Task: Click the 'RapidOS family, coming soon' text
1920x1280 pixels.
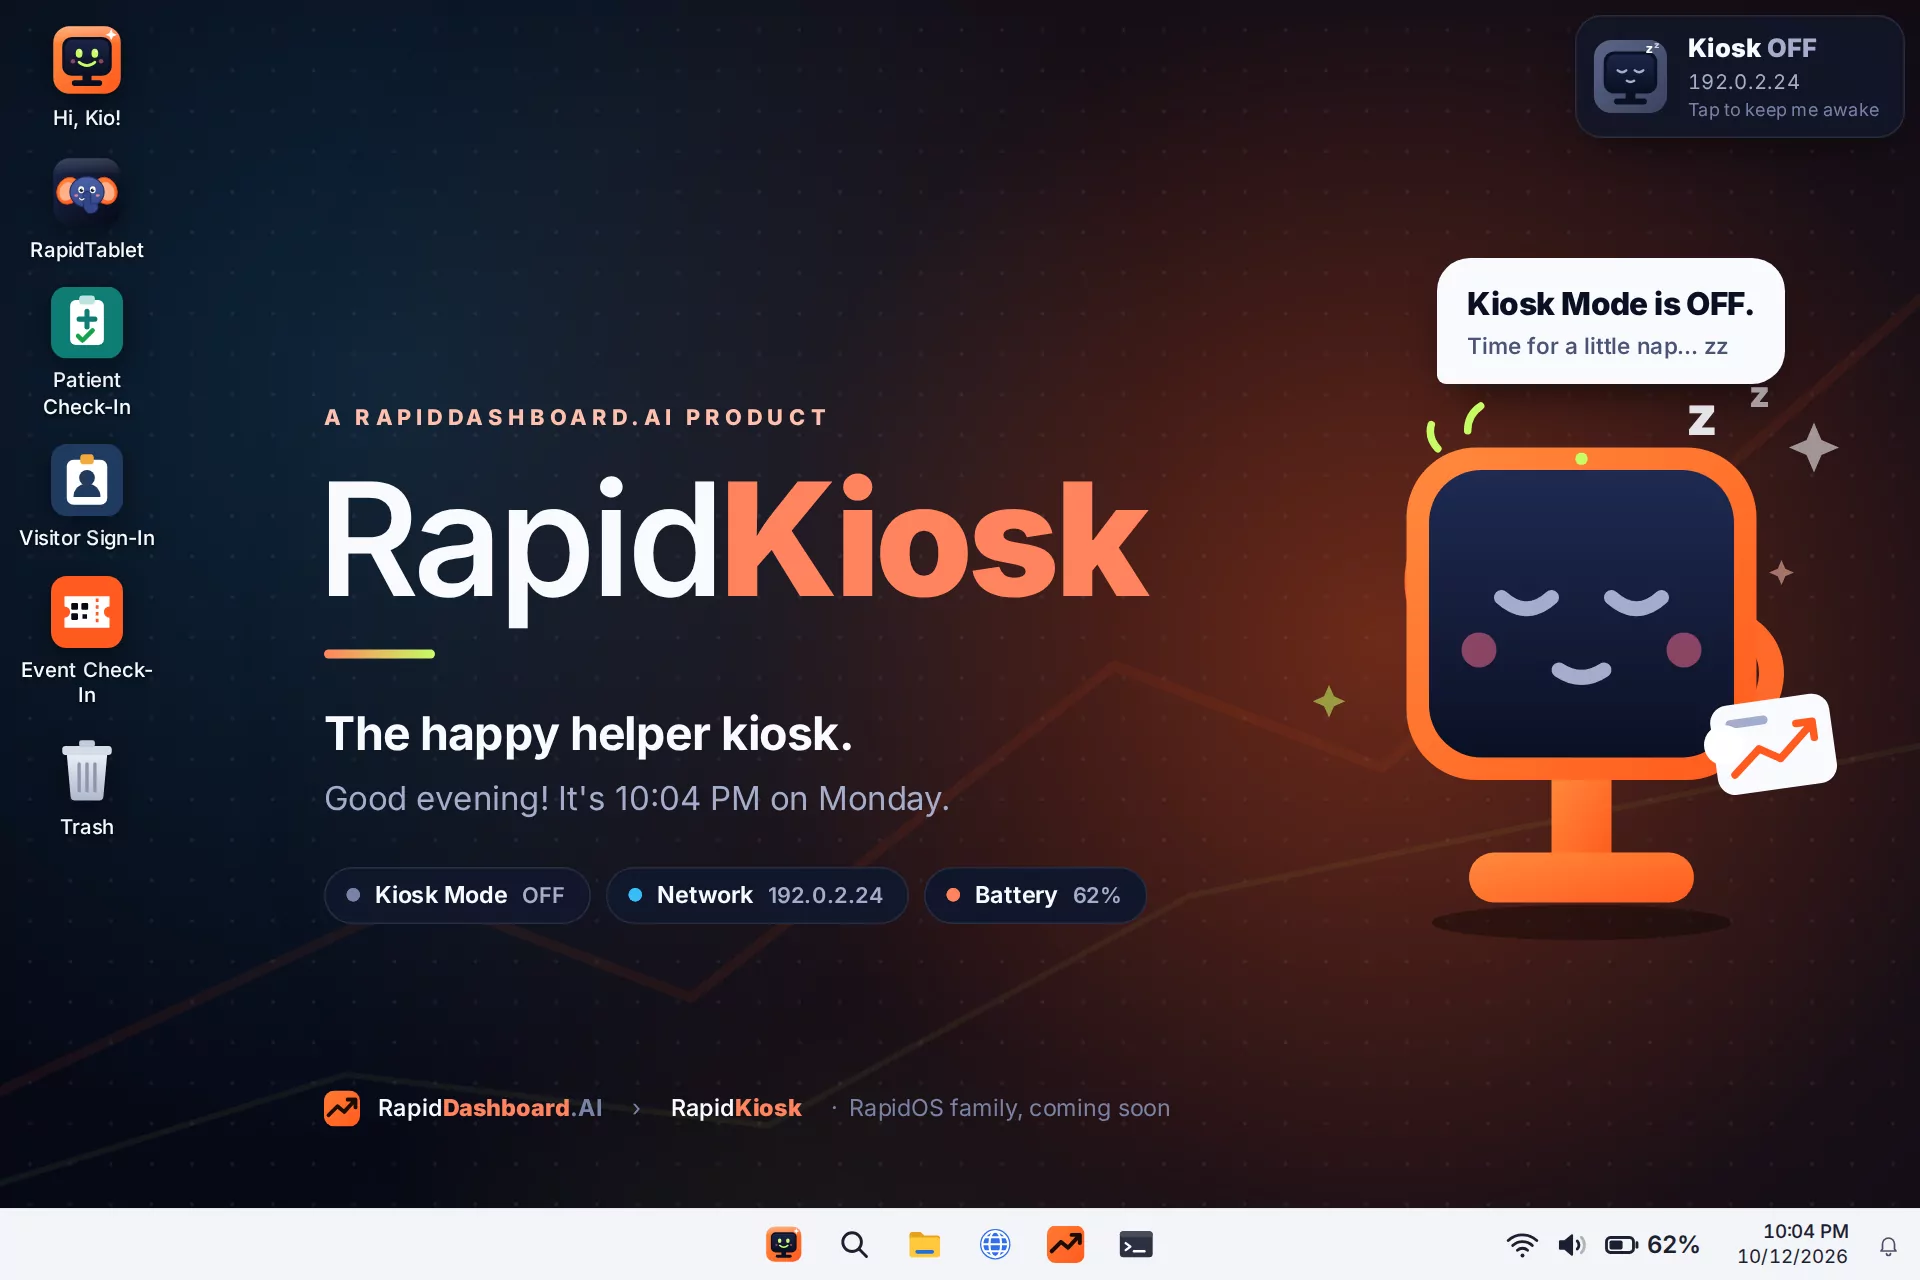Action: 1009,1108
